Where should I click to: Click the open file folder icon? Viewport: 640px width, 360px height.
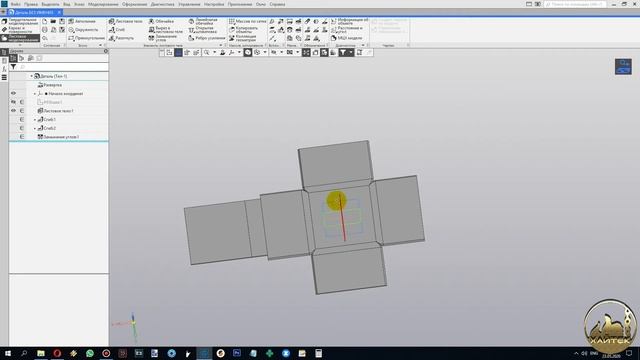[53, 21]
